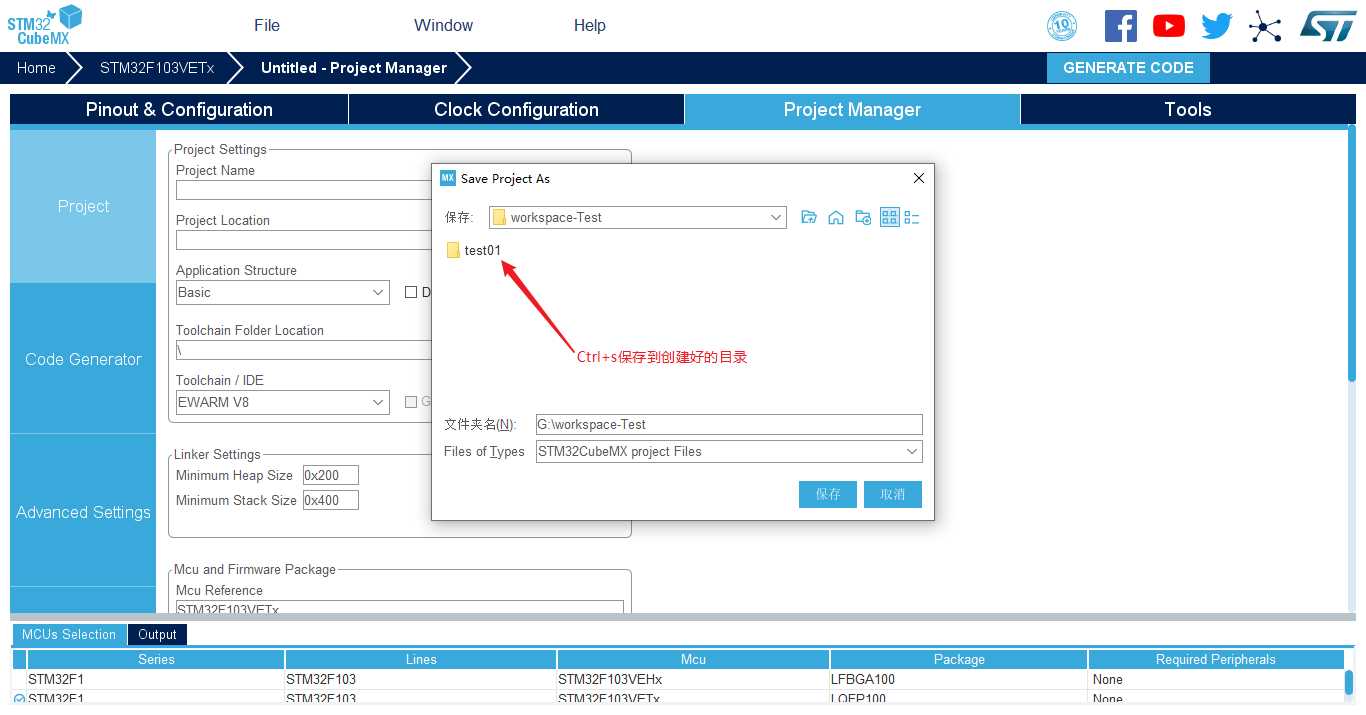Go to Home breadcrumb
Screen dimensions: 1366x715
[36, 68]
